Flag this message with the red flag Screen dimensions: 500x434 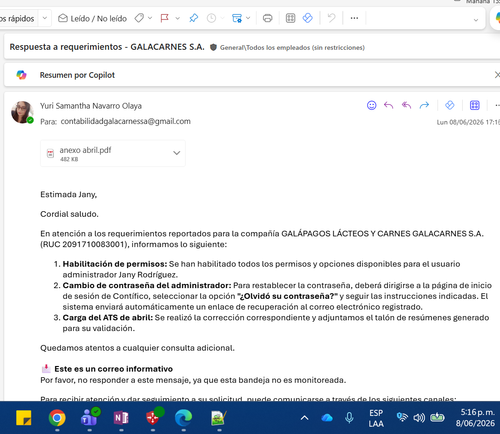[x=164, y=18]
